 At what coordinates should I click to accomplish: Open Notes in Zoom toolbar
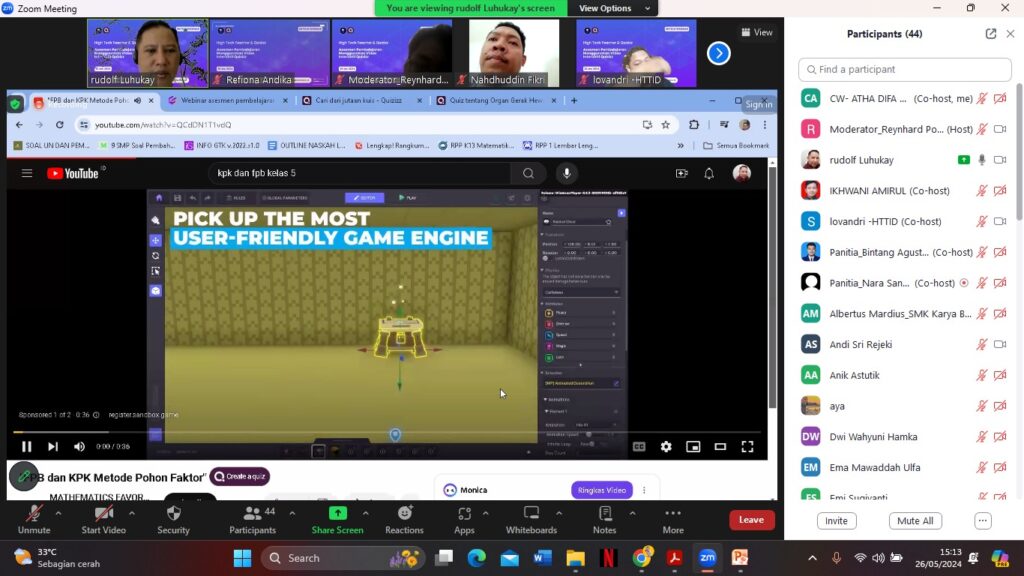[605, 520]
